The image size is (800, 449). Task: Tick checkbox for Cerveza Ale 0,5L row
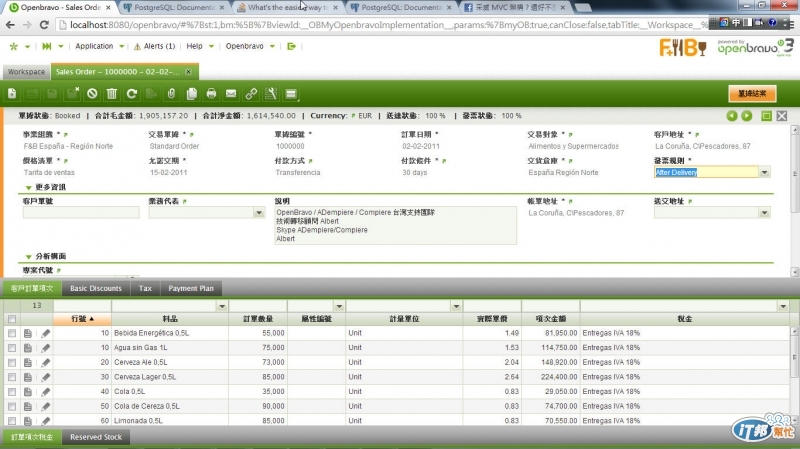pyautogui.click(x=12, y=363)
